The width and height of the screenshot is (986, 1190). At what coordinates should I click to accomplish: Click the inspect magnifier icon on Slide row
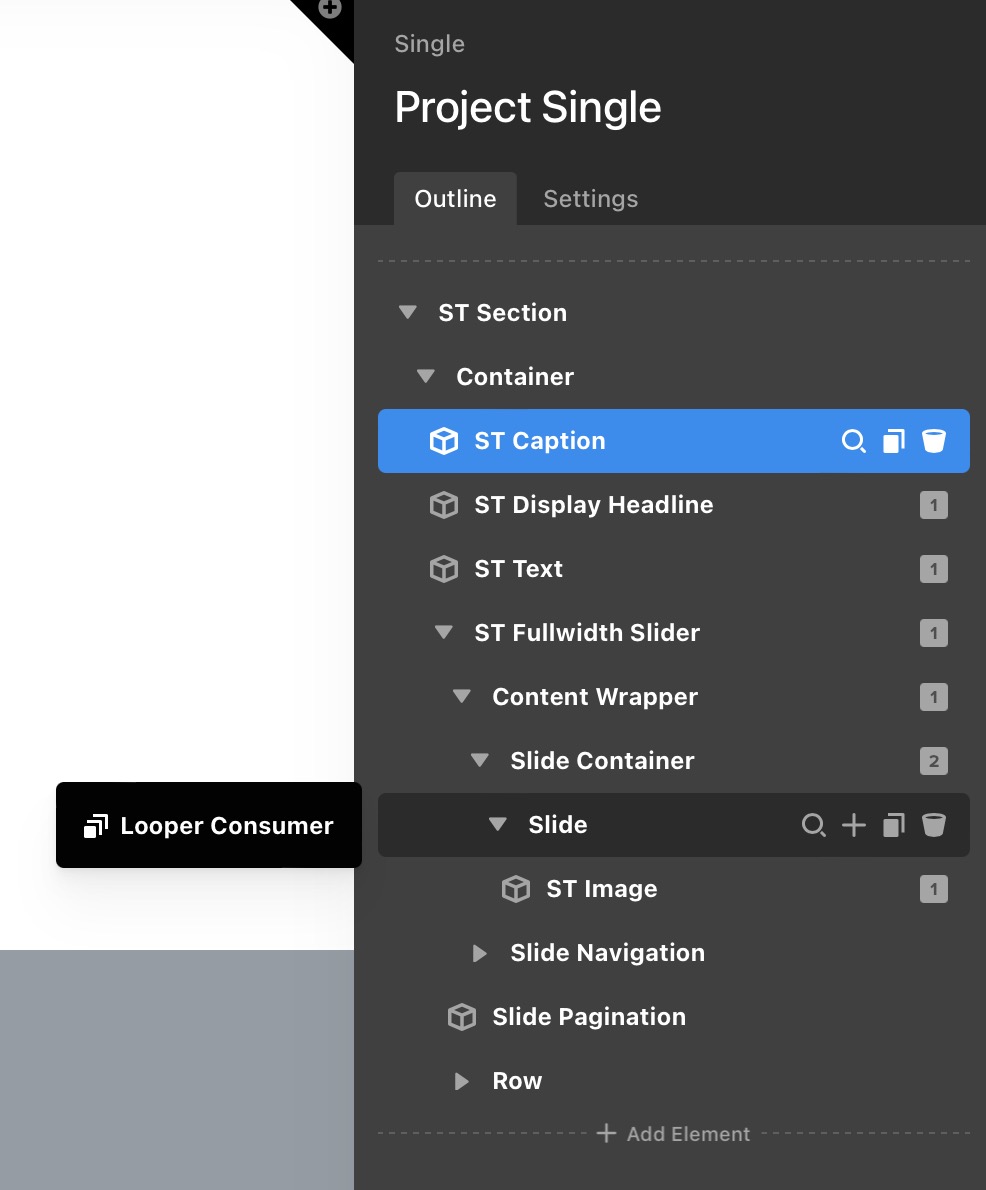click(814, 825)
